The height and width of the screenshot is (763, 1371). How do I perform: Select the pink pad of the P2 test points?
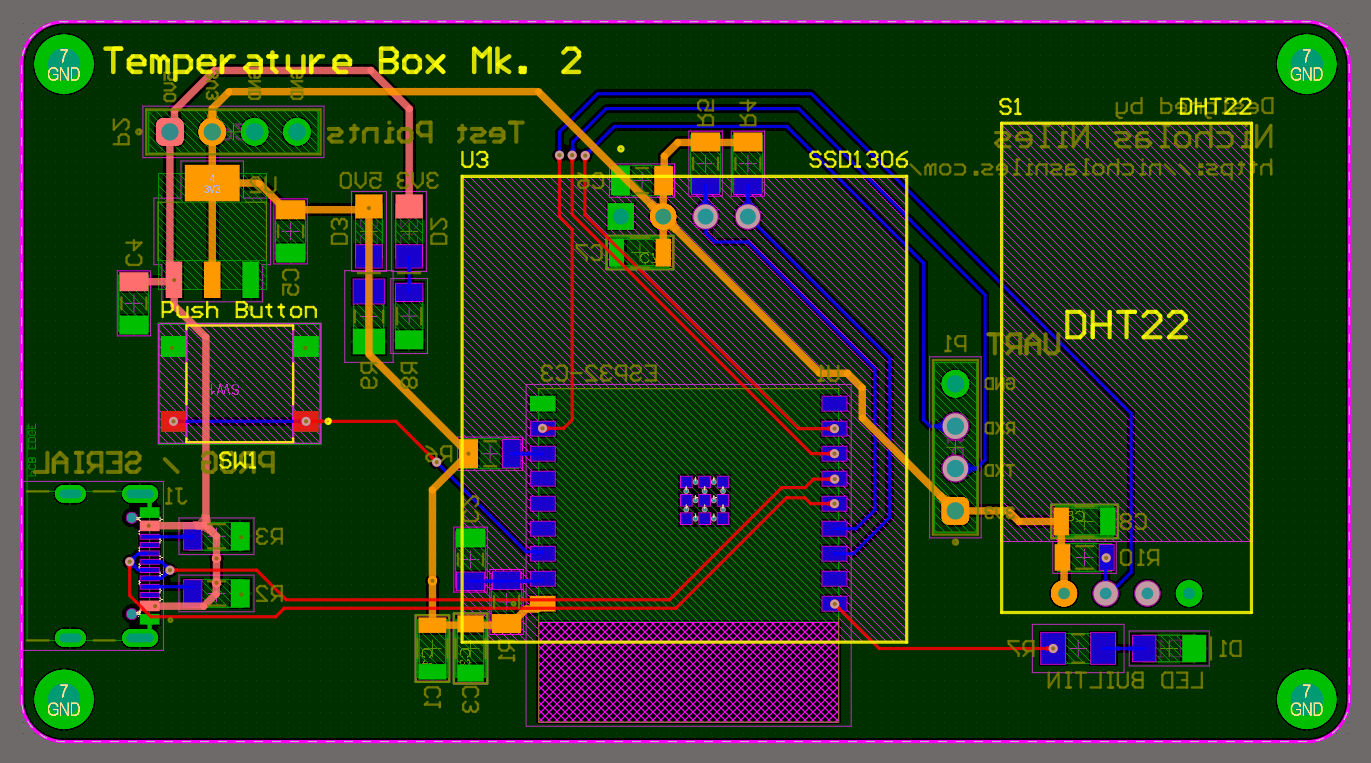coord(169,131)
